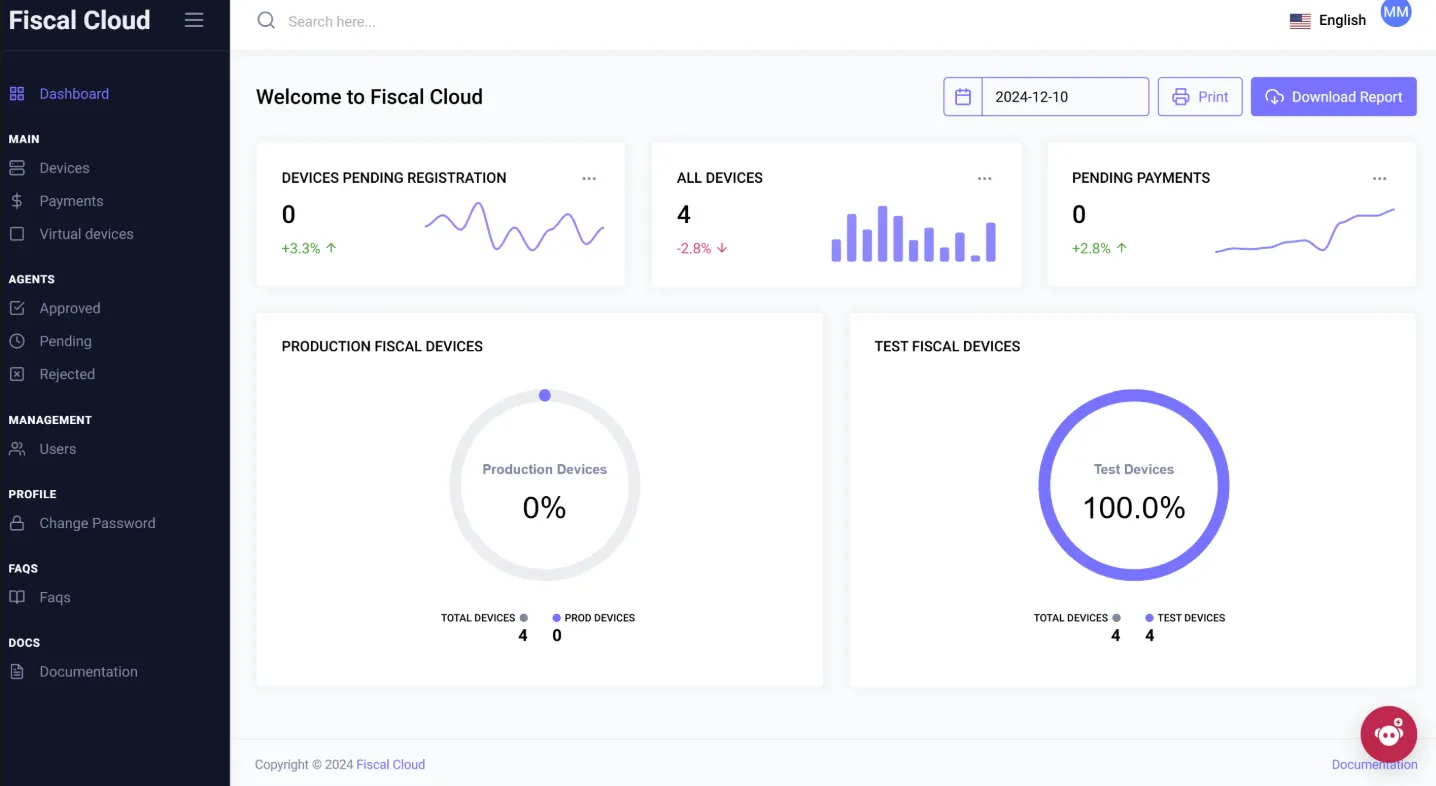Click the Devices server icon
The width and height of the screenshot is (1436, 786).
(17, 168)
